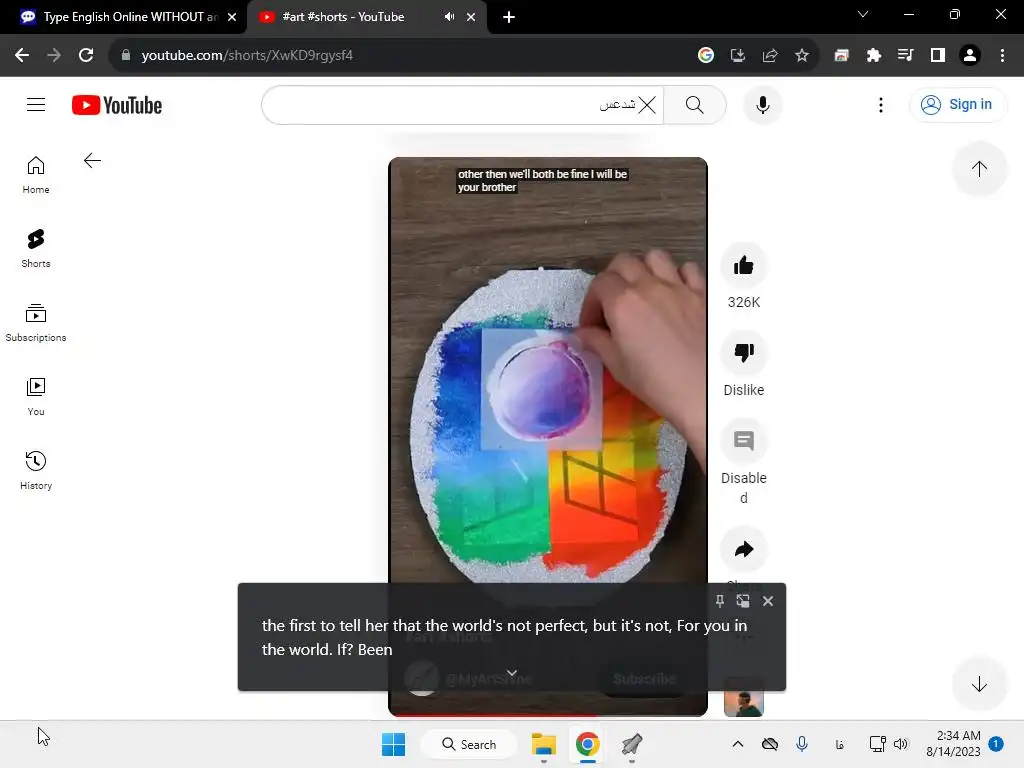Open the Extensions puzzle icon
This screenshot has width=1024, height=768.
pyautogui.click(x=873, y=56)
